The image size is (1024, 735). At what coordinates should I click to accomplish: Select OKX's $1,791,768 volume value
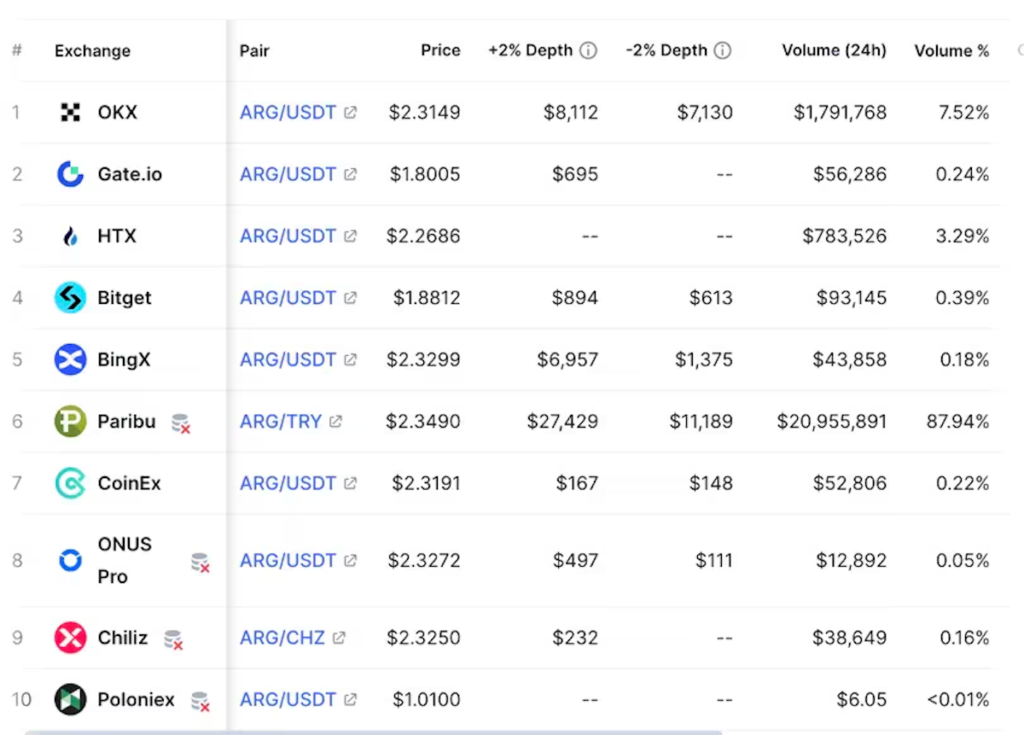tap(840, 112)
